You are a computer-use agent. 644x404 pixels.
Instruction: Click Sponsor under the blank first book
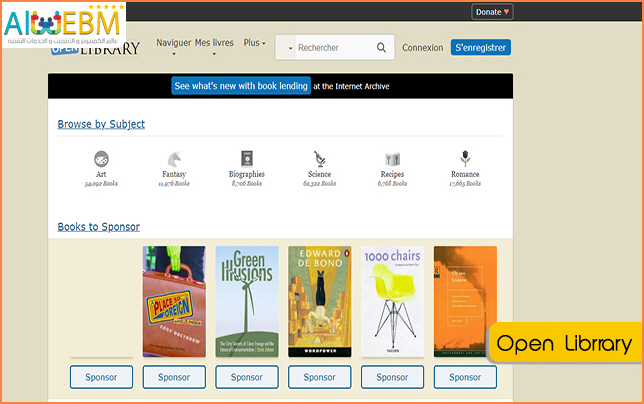point(101,377)
